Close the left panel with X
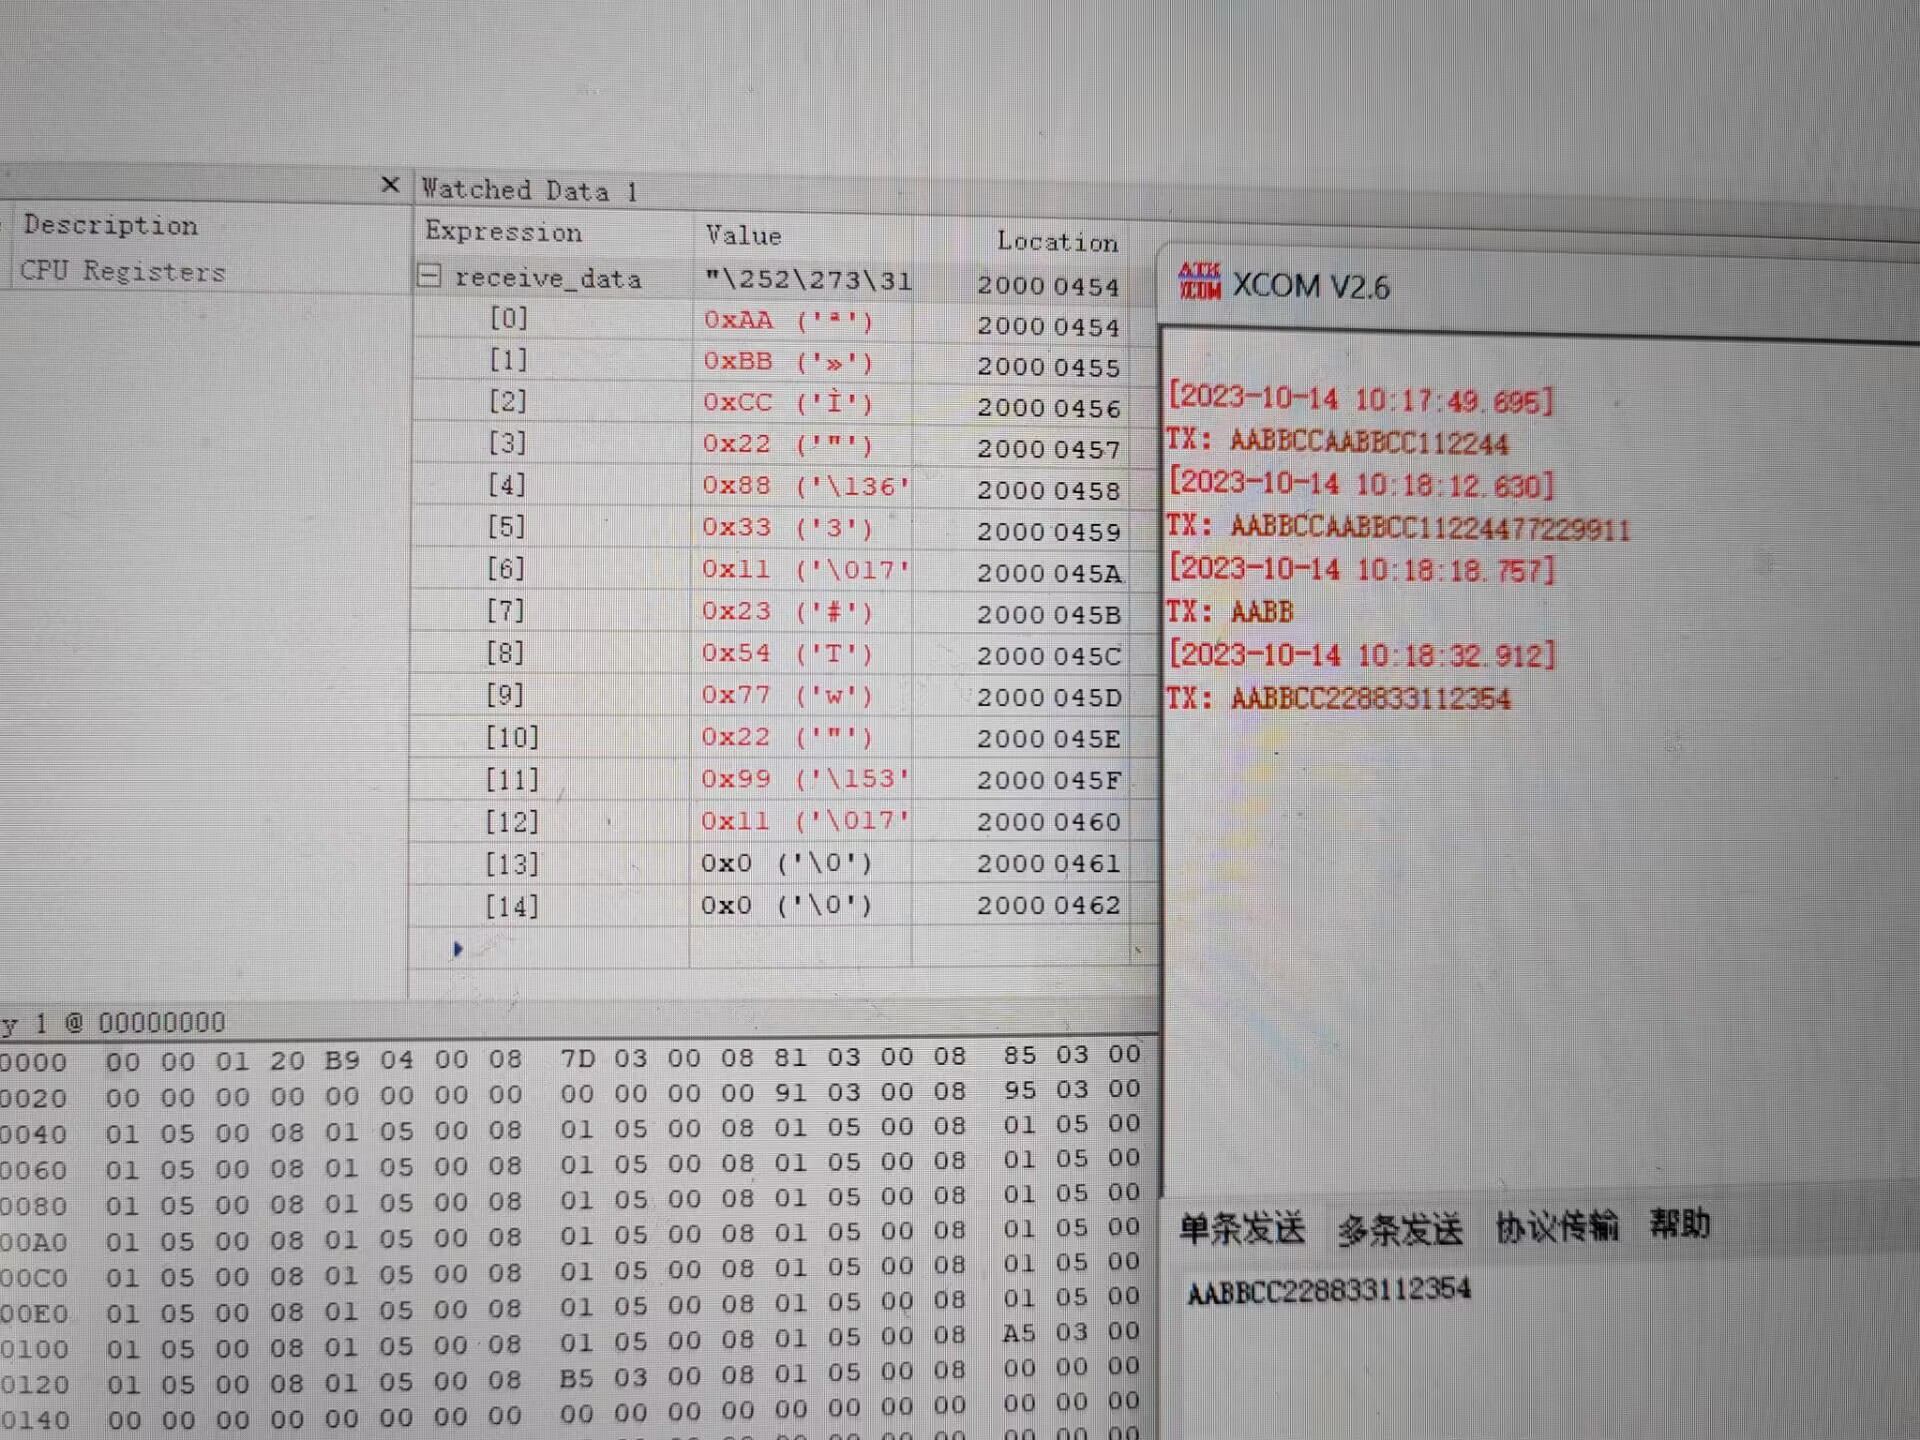Viewport: 1920px width, 1440px height. tap(390, 185)
